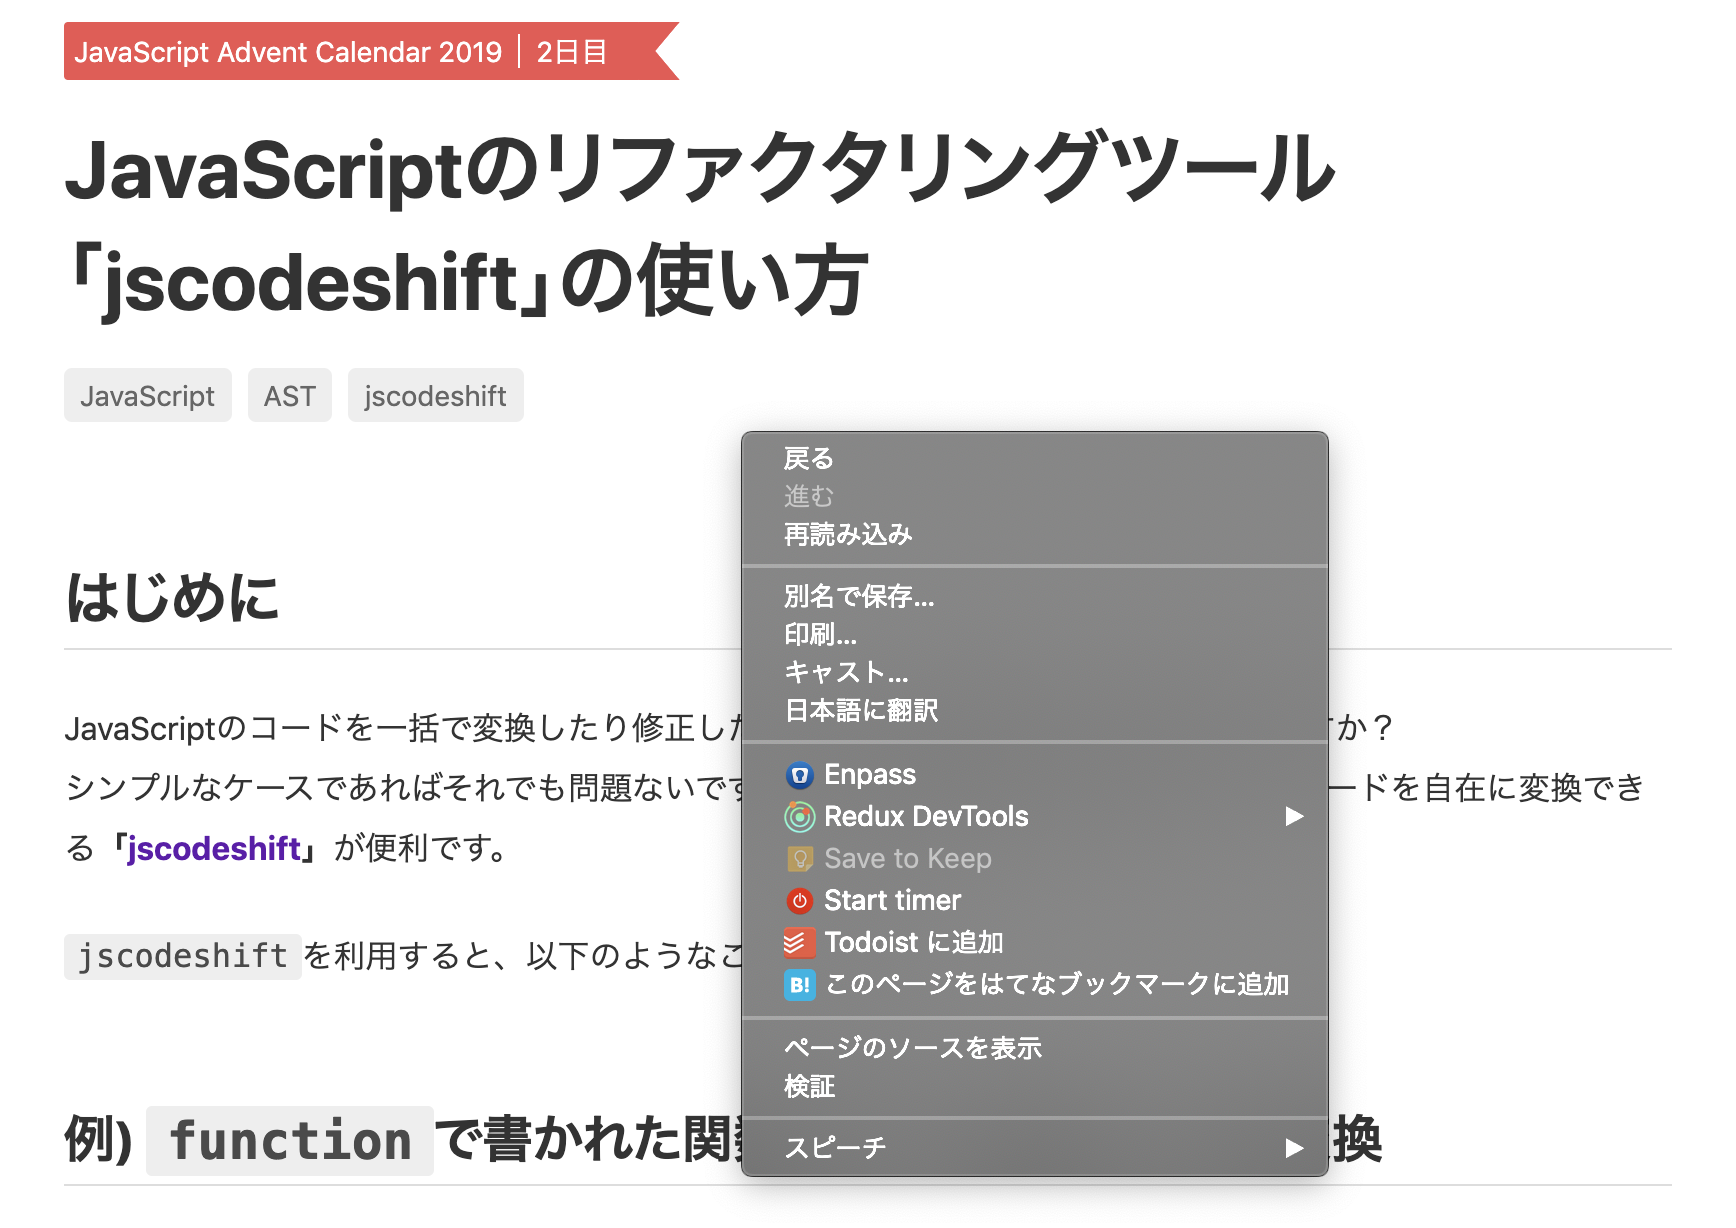Expand the Redux DevTools submenu arrow
1736x1228 pixels.
pos(1294,817)
